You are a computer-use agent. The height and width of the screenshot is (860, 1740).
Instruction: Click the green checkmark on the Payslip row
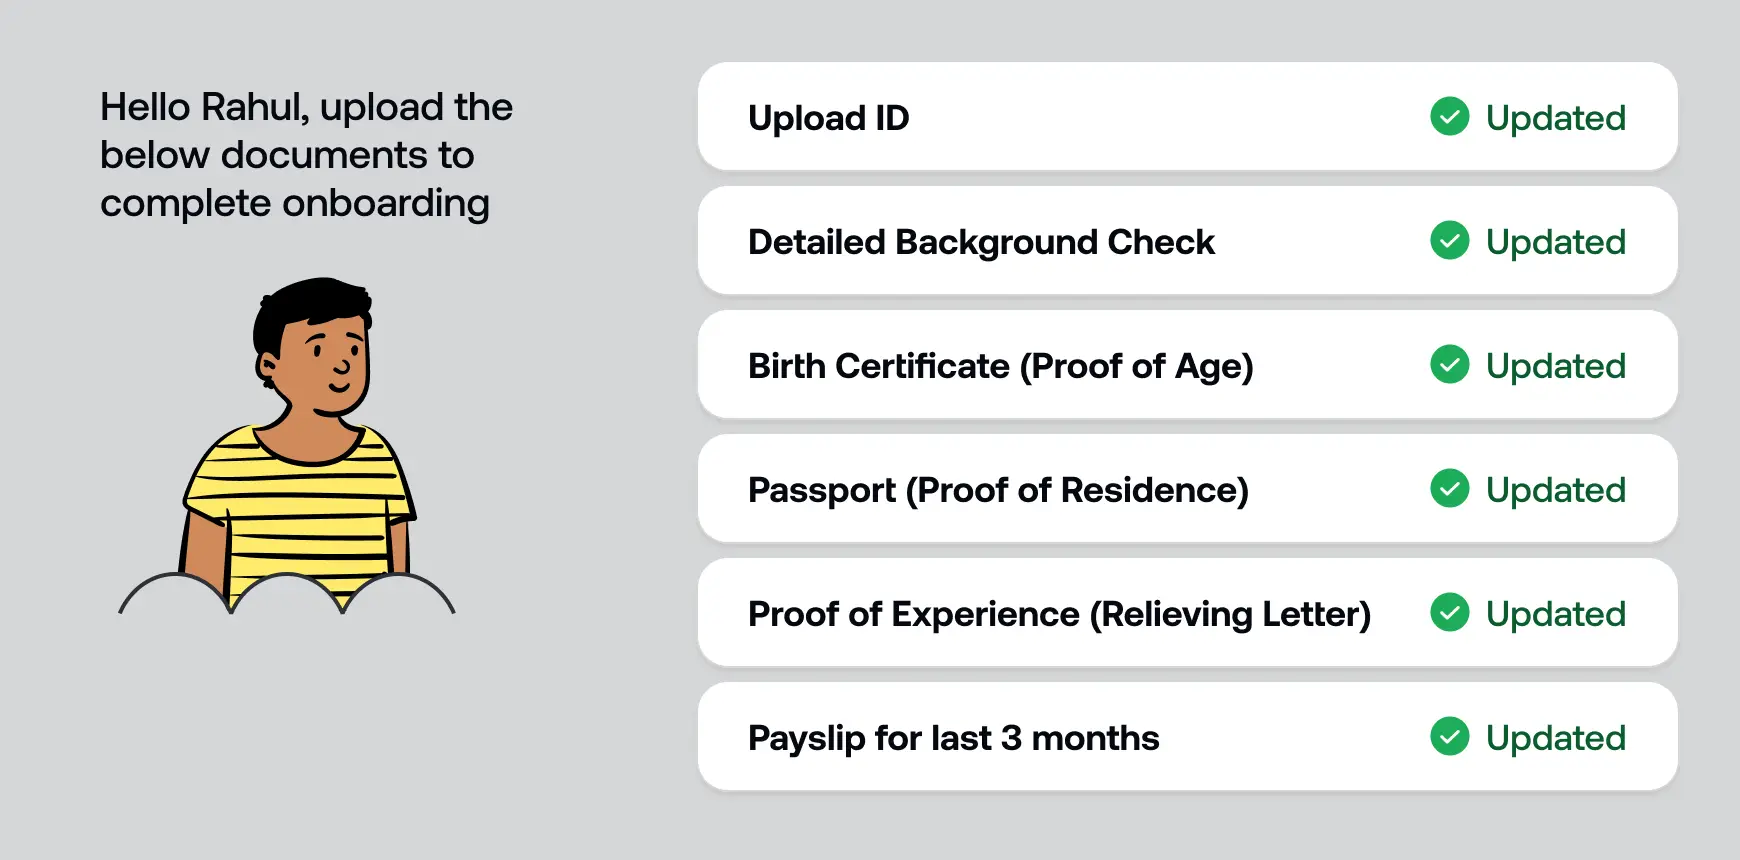(1449, 737)
